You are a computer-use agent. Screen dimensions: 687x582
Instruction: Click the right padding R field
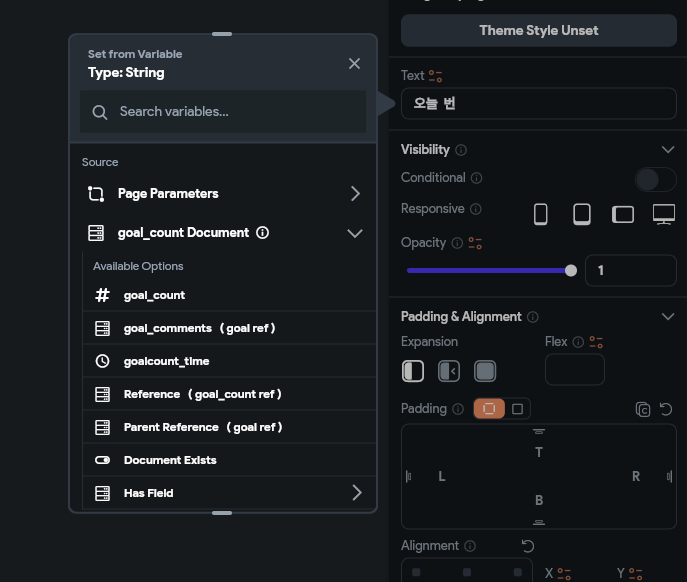tap(636, 476)
